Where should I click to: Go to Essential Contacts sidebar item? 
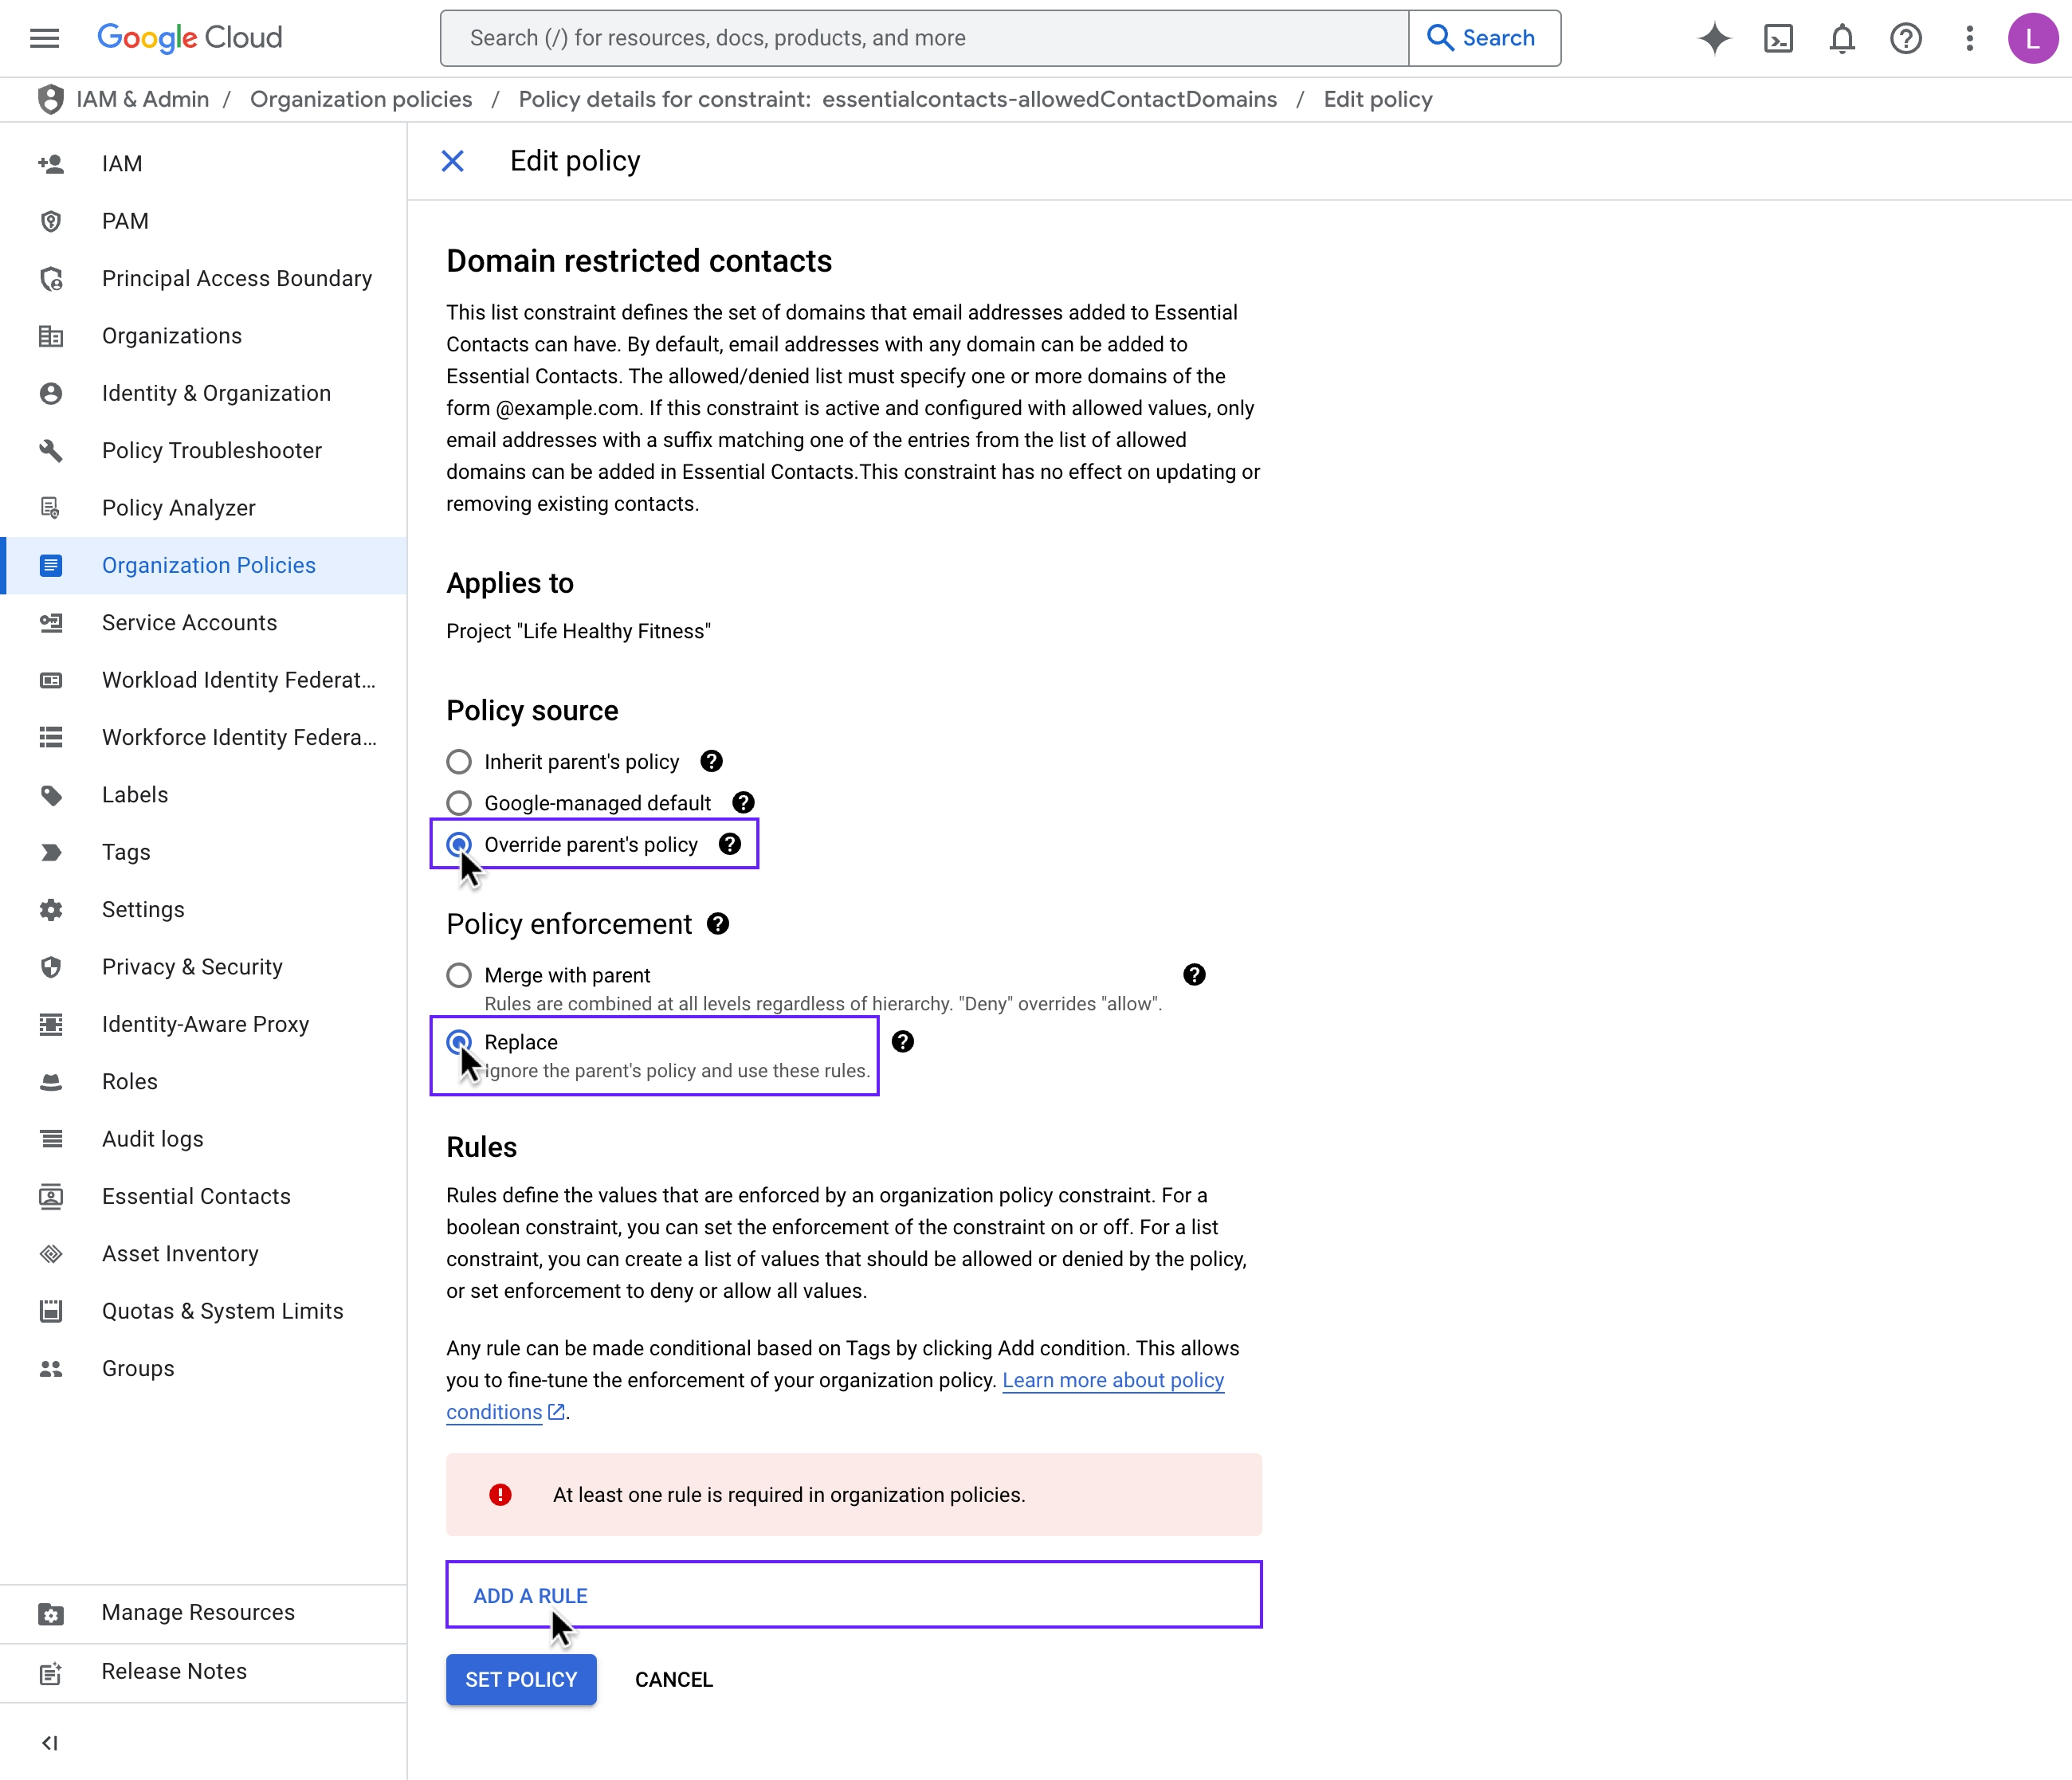pyautogui.click(x=196, y=1196)
